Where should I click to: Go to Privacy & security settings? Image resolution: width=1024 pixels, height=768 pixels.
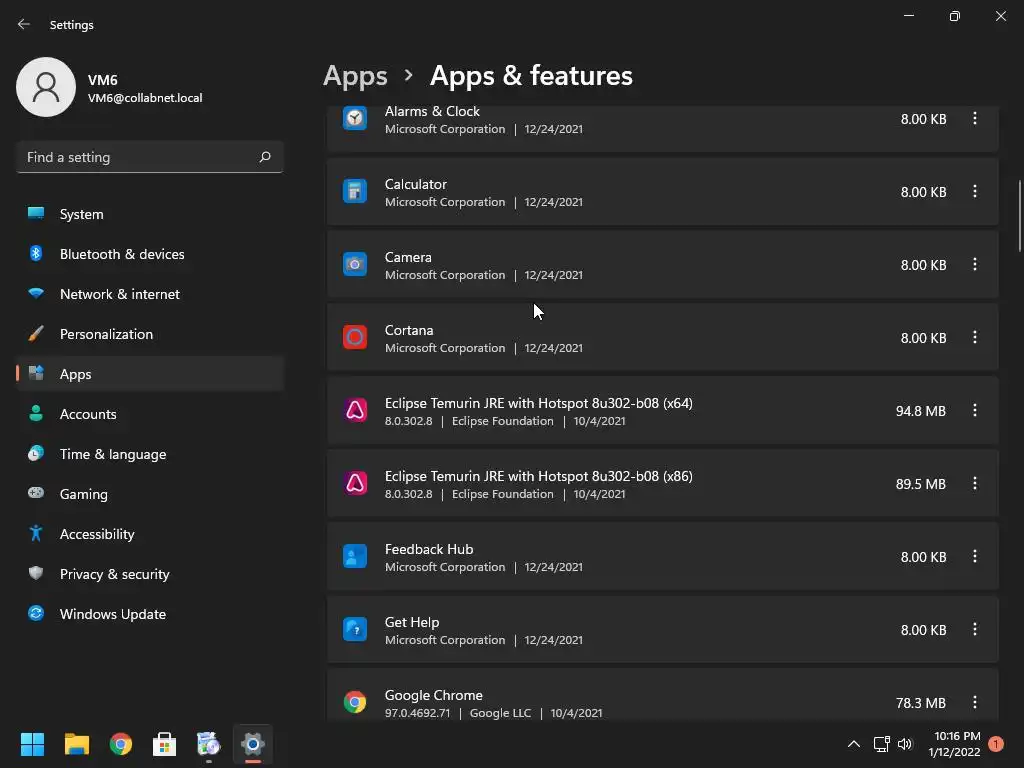coord(114,574)
